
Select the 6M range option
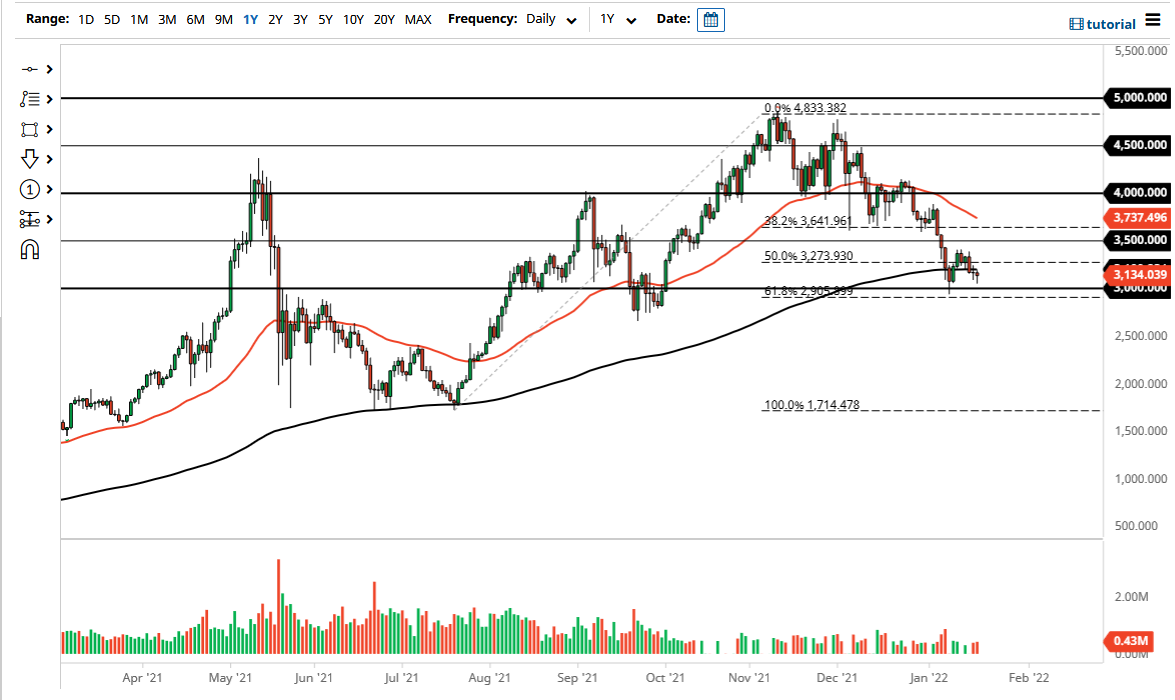pos(194,19)
